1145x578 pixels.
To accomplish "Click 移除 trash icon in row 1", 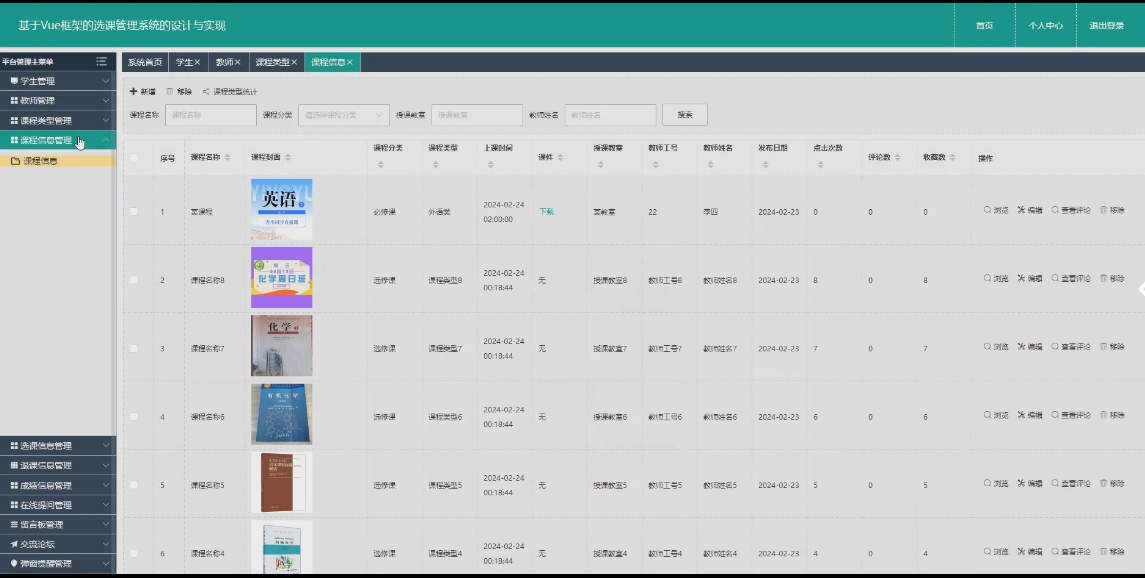I will pyautogui.click(x=1103, y=210).
